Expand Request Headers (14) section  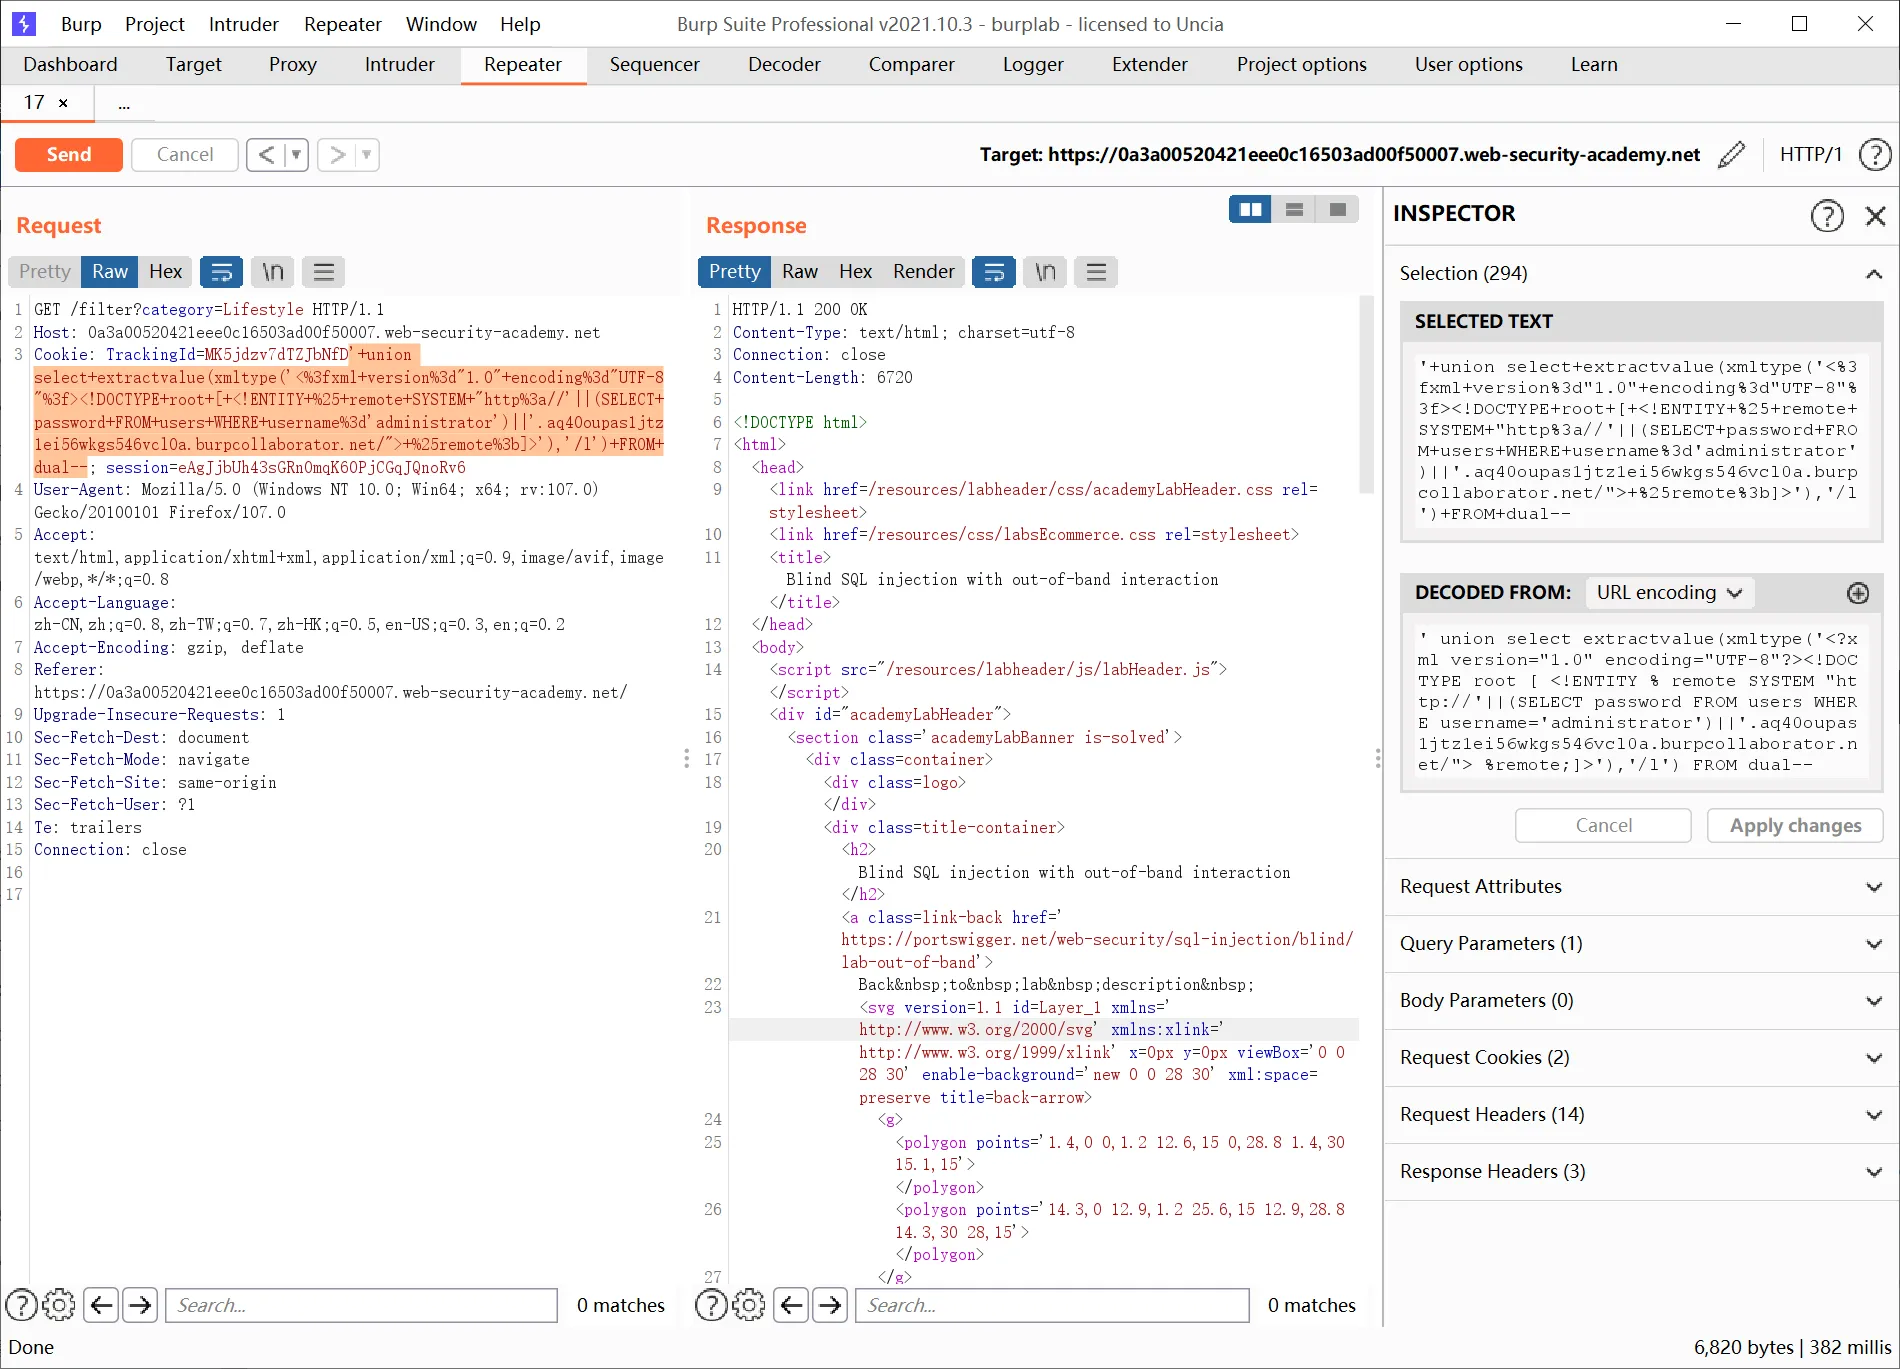click(x=1641, y=1115)
